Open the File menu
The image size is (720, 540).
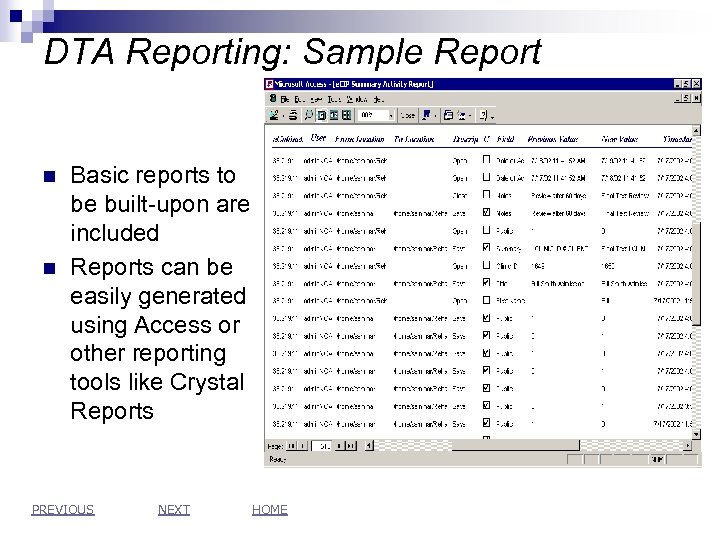pos(285,99)
